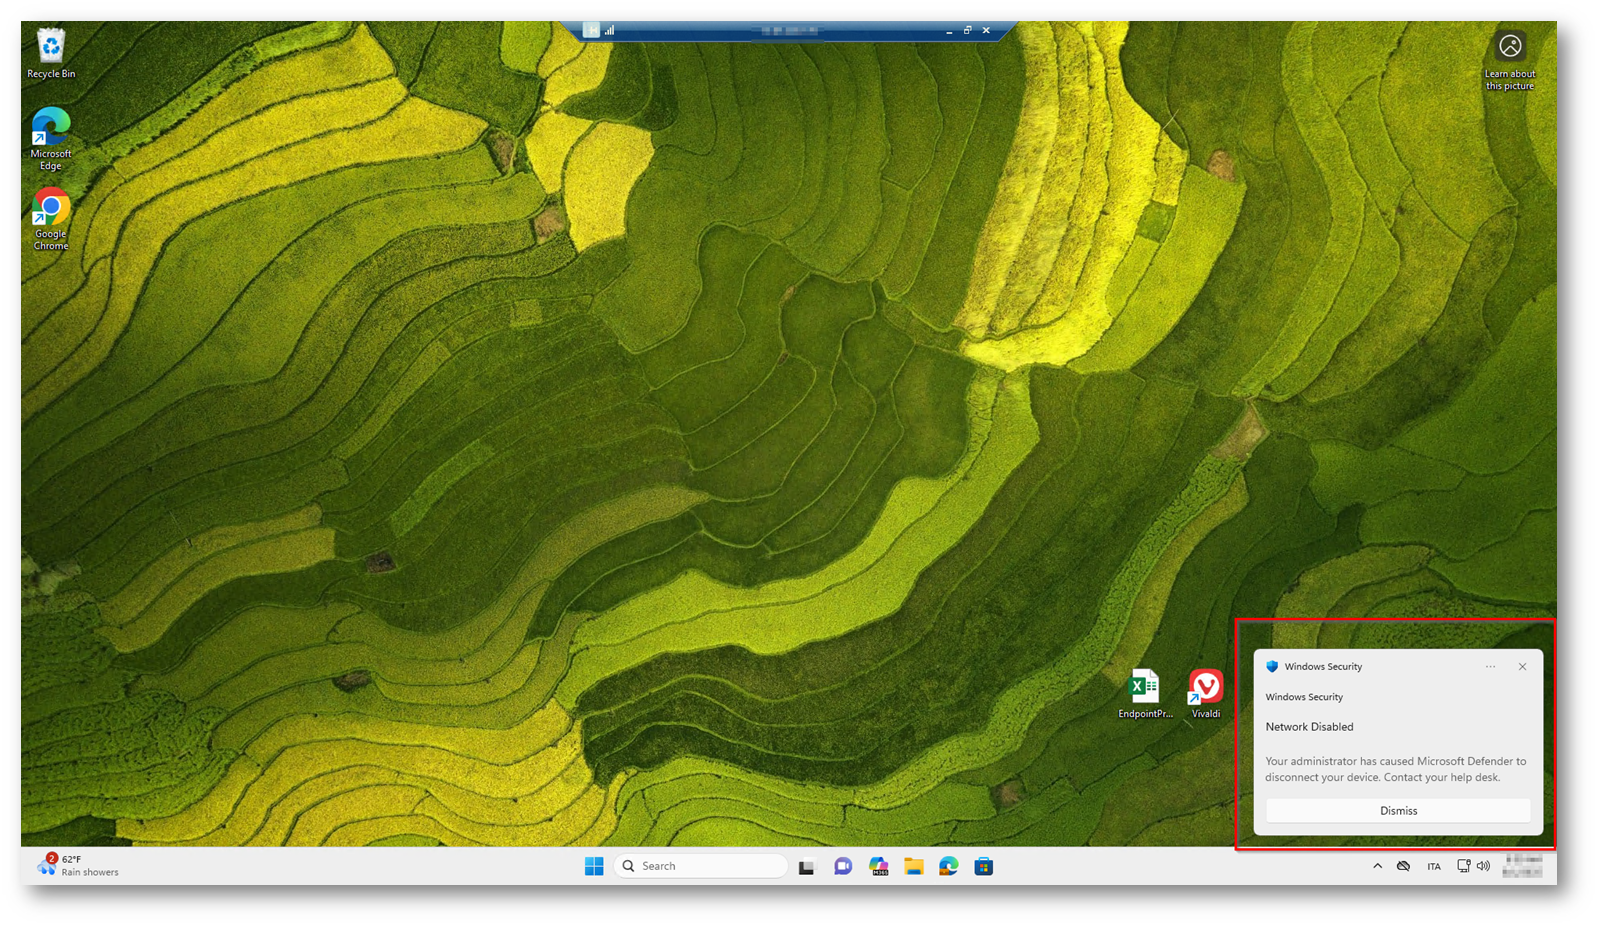Click the Learn about this picture icon

1509,47
